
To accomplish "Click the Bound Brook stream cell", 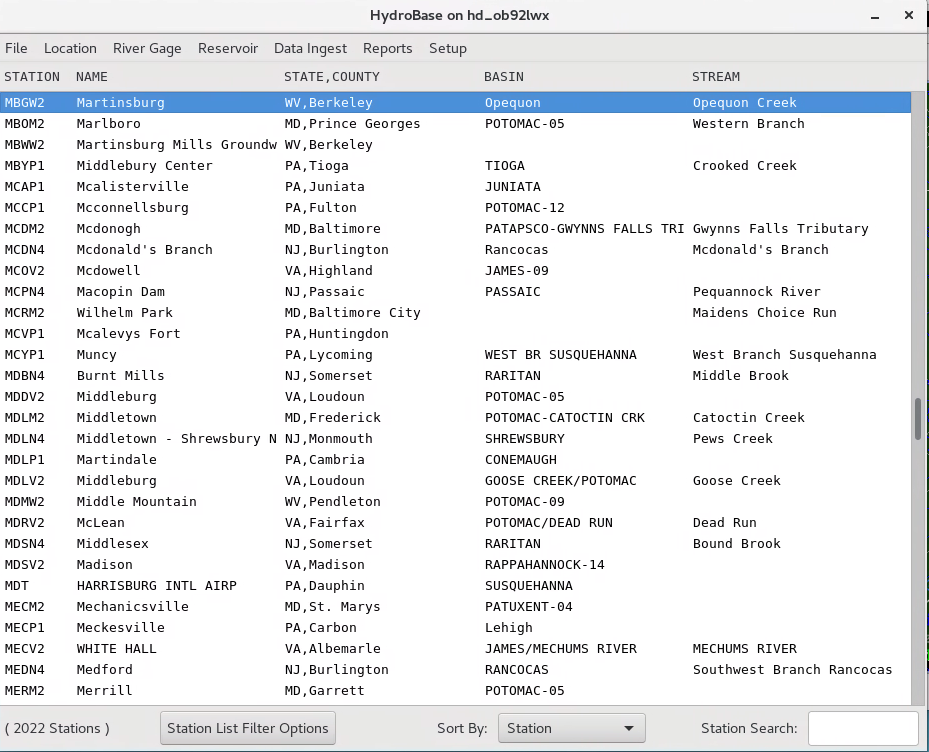I will tap(736, 543).
